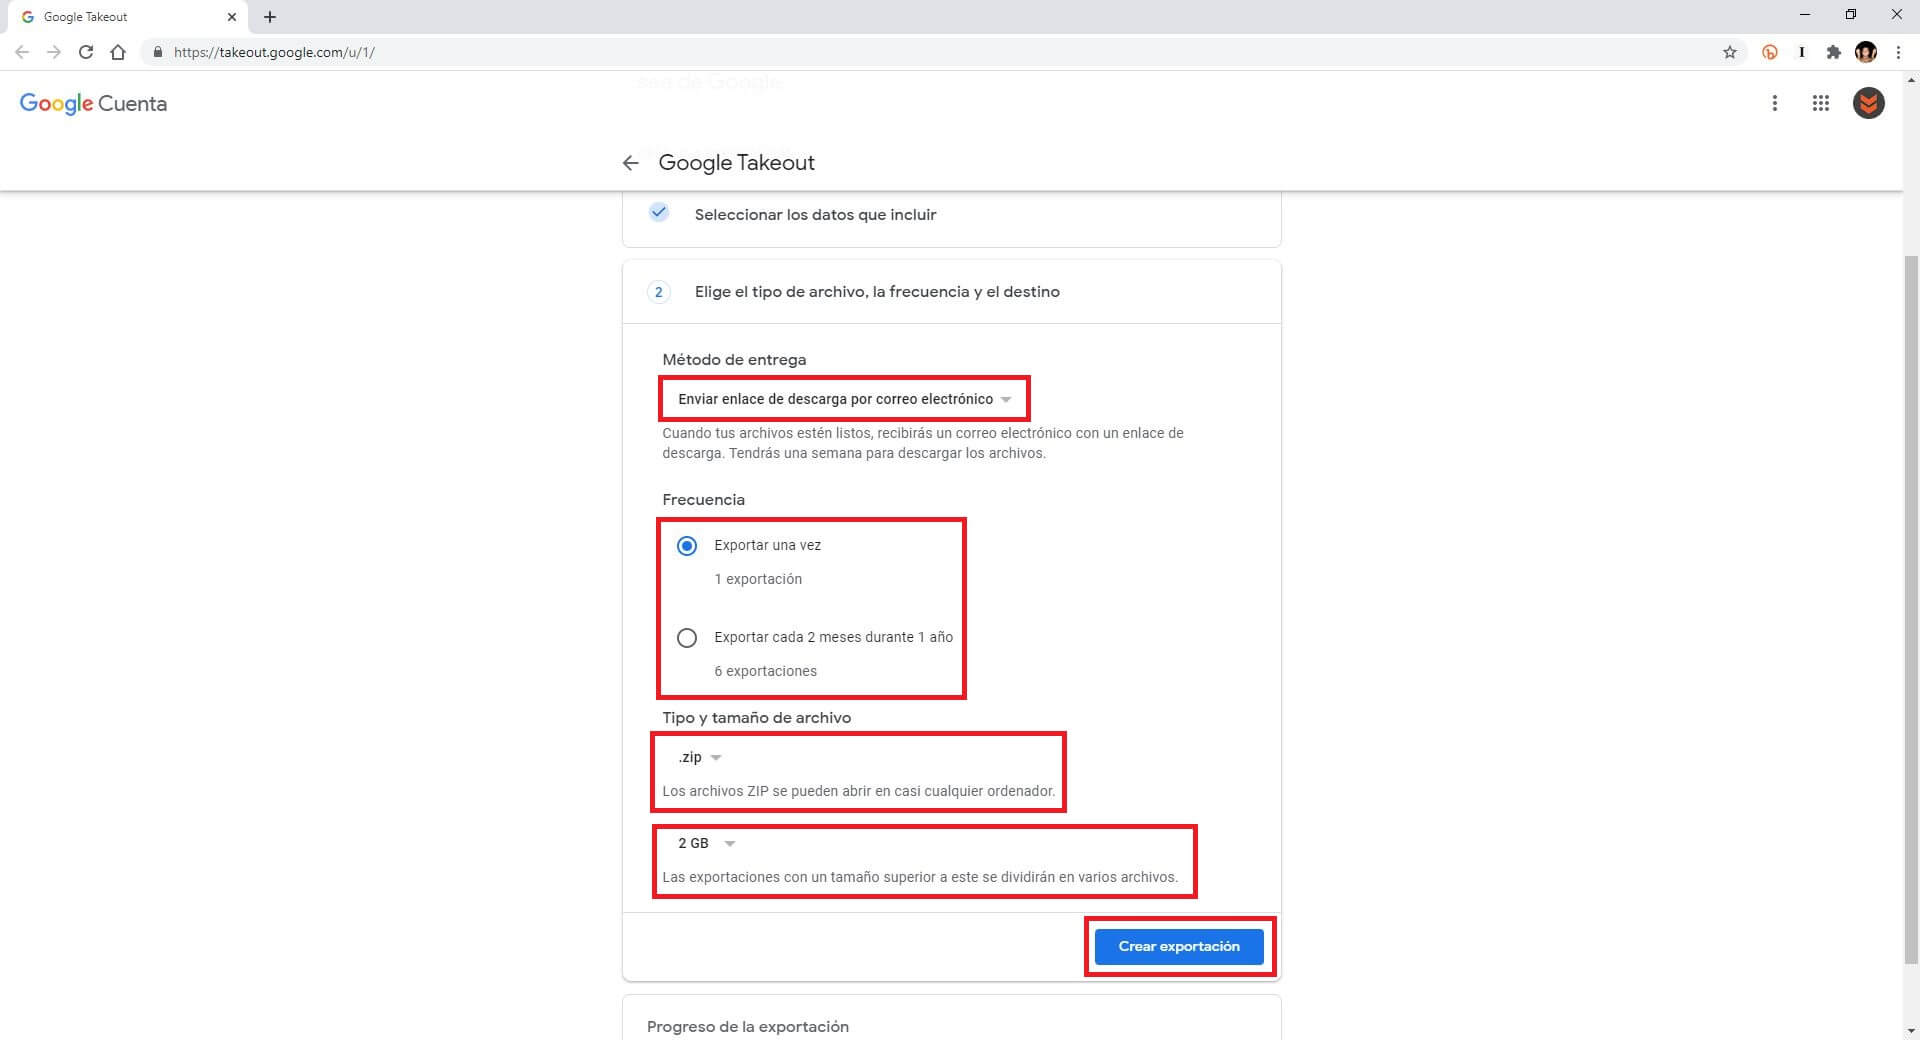This screenshot has height=1040, width=1920.
Task: Expand 'Seleccionar los datos que incluir' step
Action: tap(951, 215)
